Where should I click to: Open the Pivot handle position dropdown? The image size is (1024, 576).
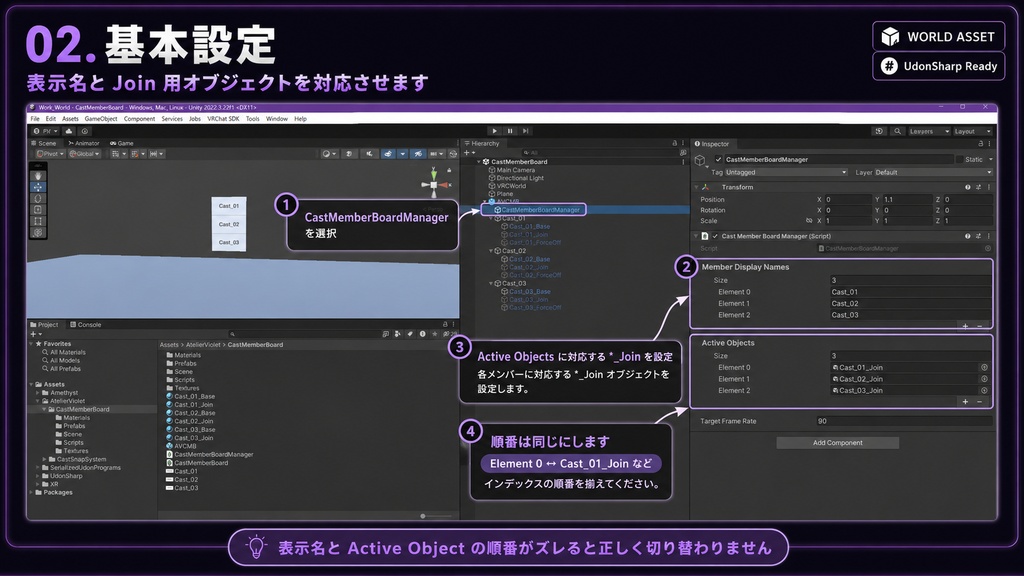[x=50, y=154]
